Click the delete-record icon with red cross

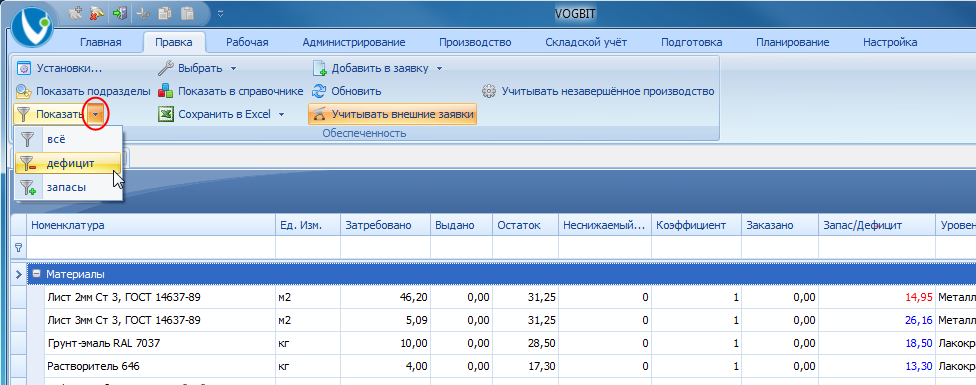(x=95, y=12)
